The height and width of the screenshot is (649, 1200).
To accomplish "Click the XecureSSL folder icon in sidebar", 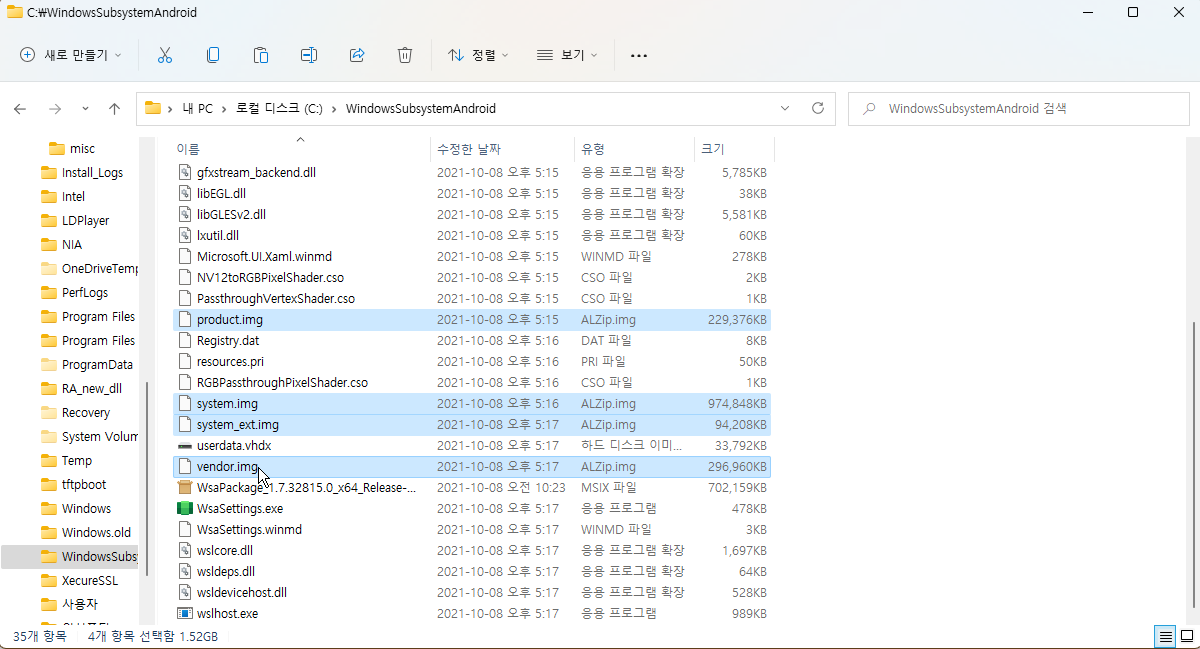I will 49,580.
